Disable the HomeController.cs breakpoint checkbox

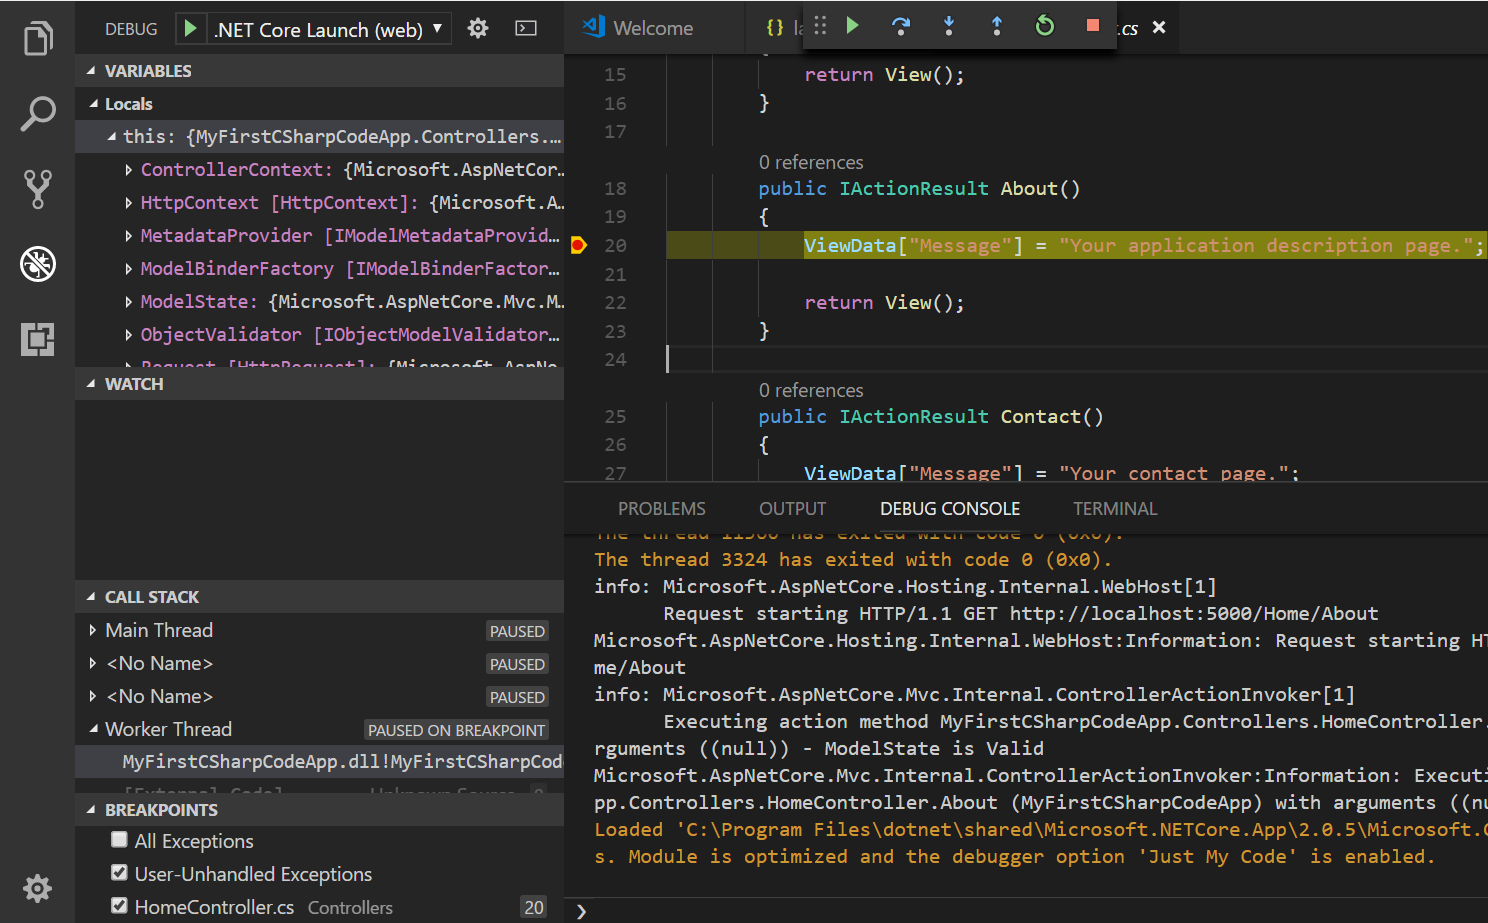pyautogui.click(x=120, y=906)
